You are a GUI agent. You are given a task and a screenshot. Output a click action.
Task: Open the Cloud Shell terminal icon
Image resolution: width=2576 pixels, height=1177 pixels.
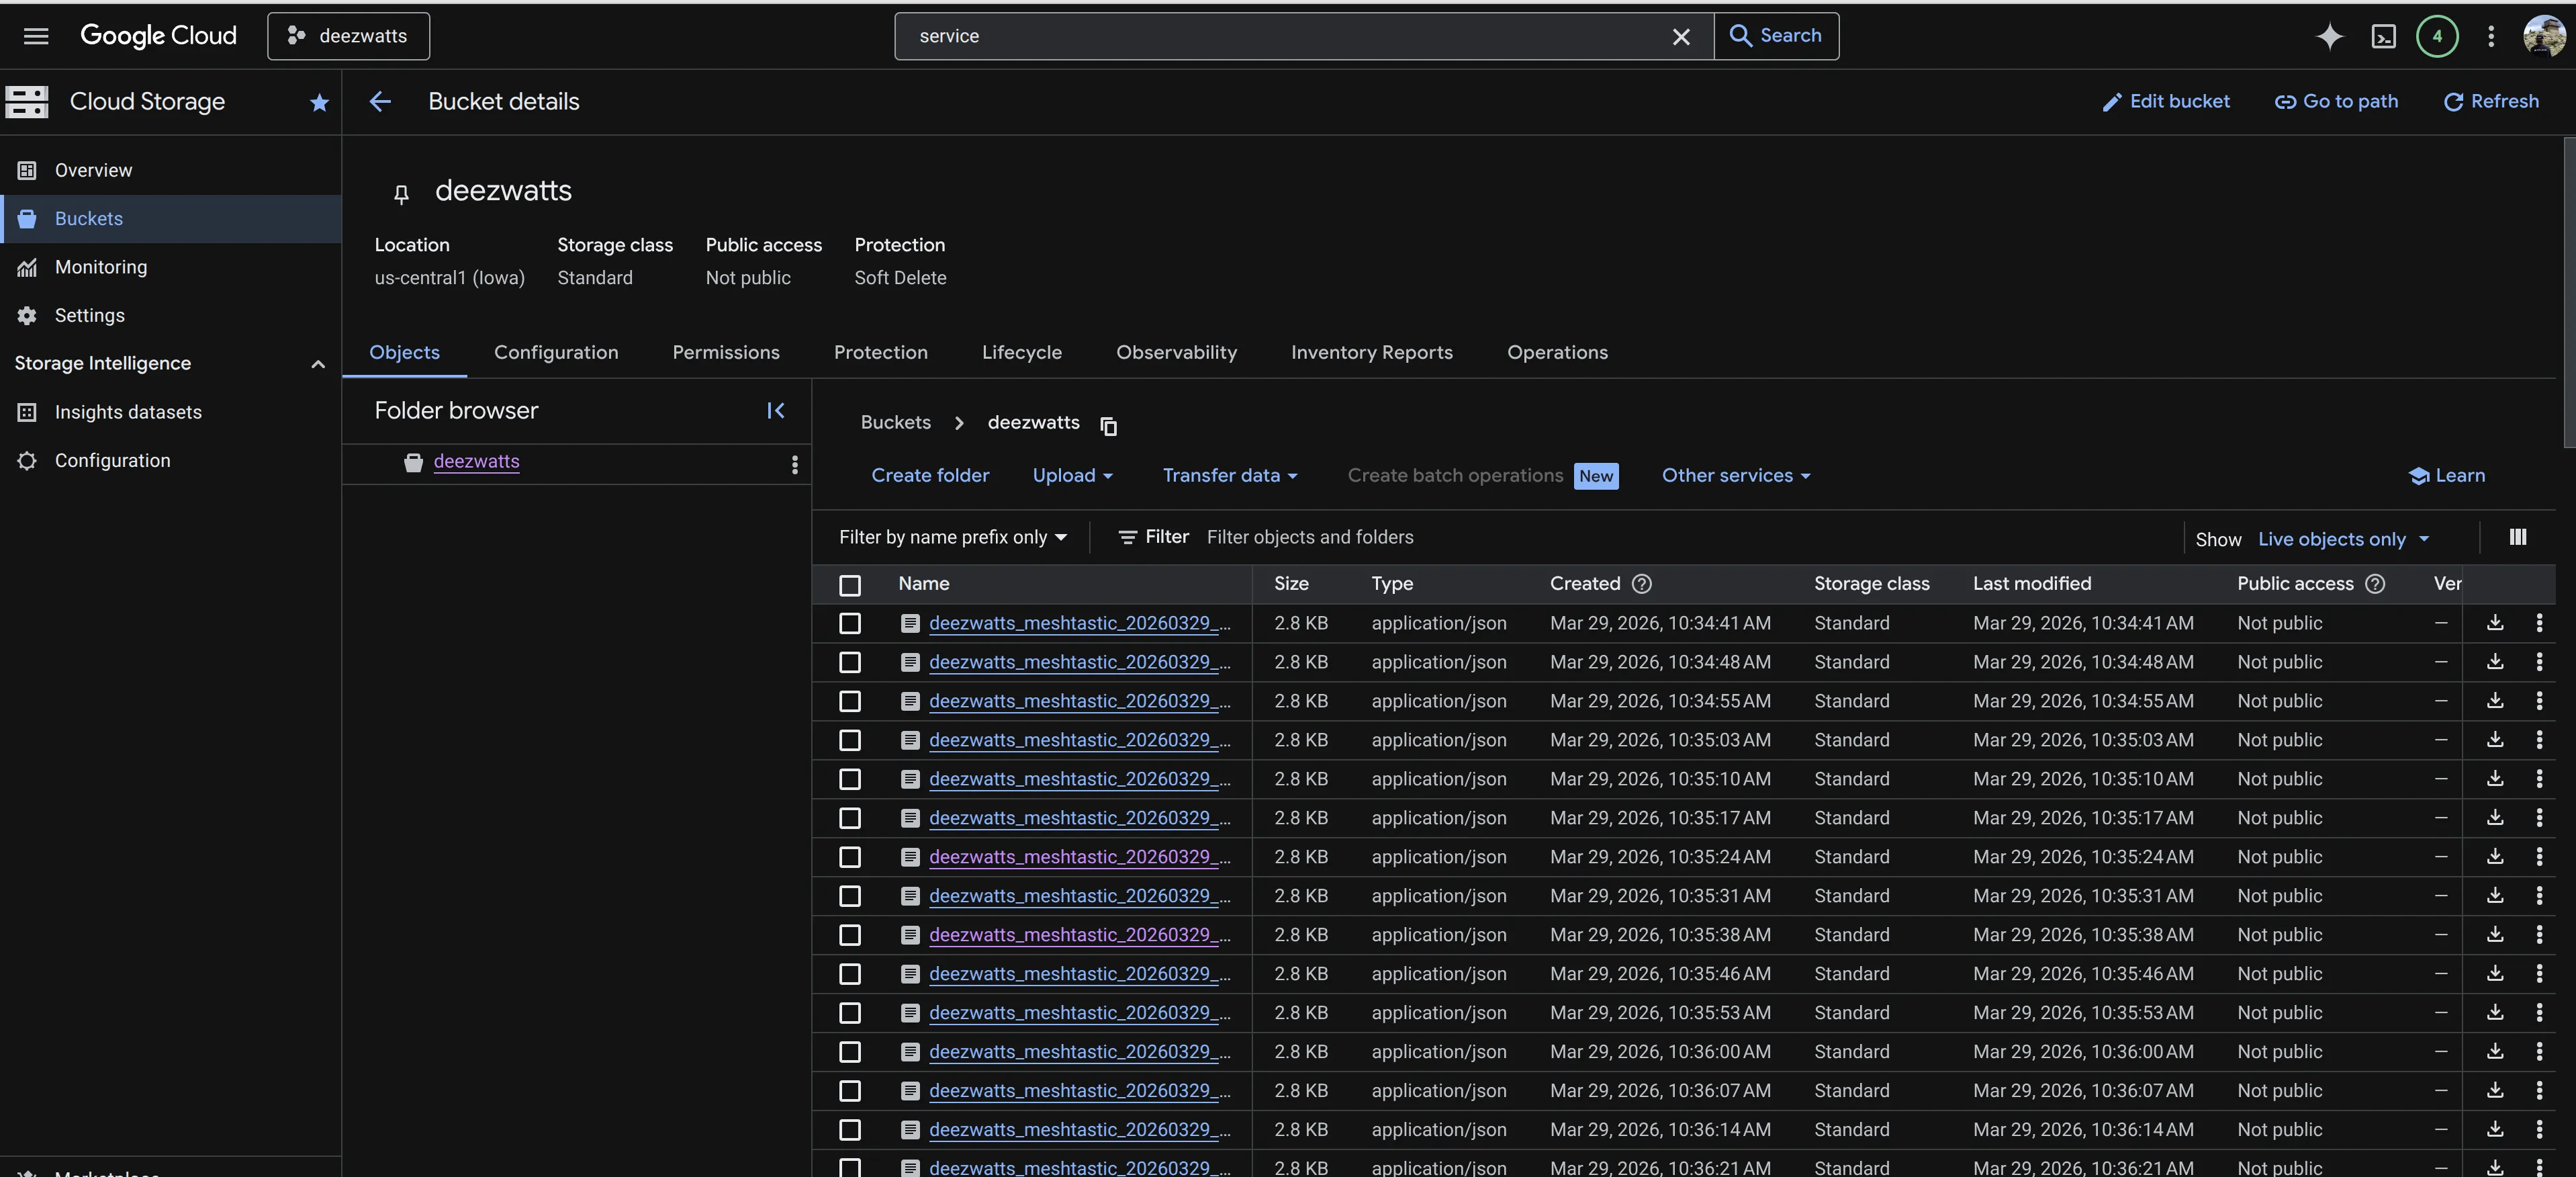tap(2383, 37)
